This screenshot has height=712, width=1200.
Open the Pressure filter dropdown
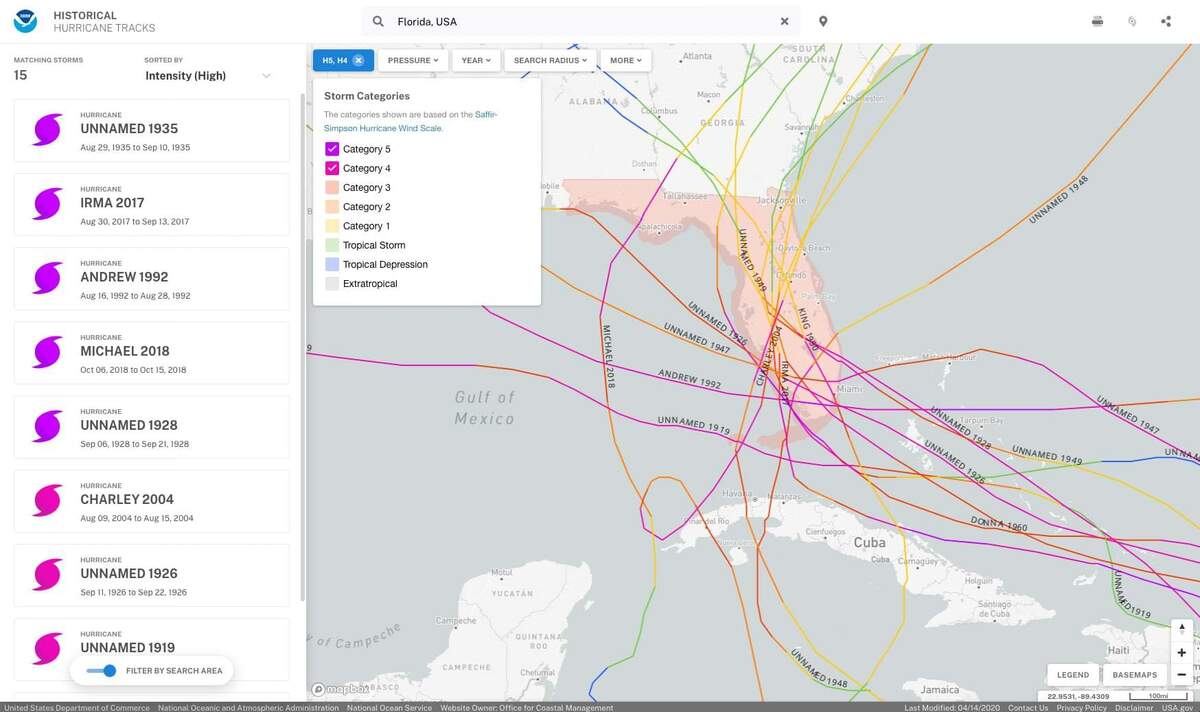pos(412,60)
